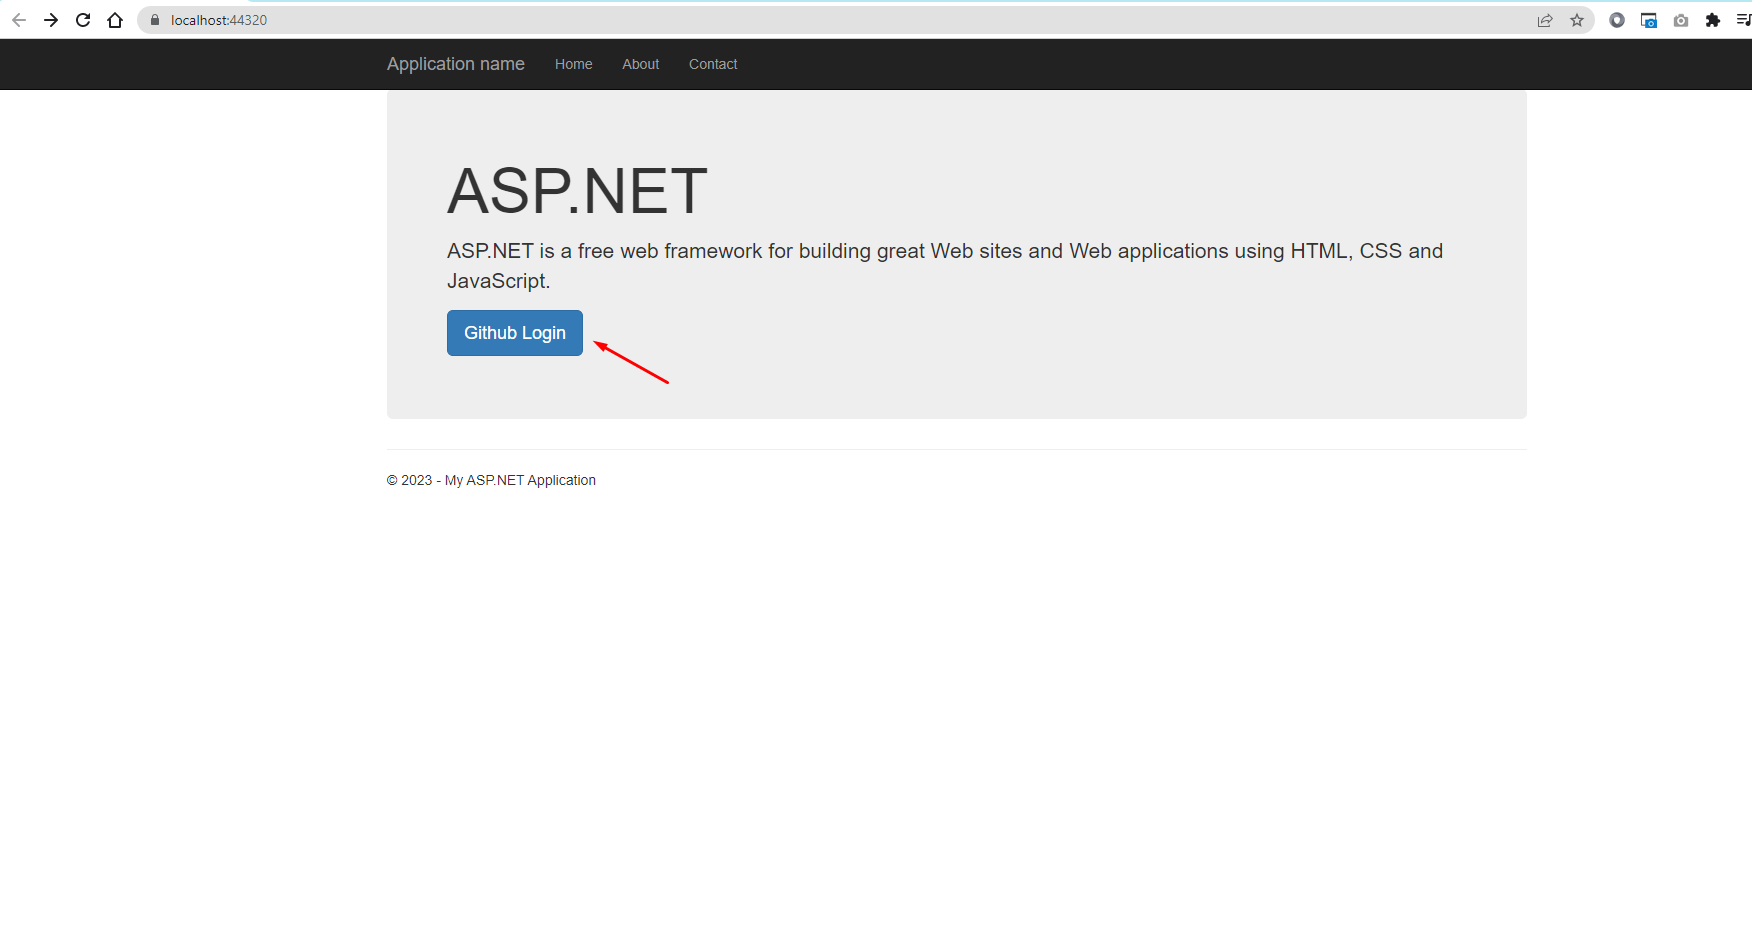Open the browser home page

(x=115, y=20)
